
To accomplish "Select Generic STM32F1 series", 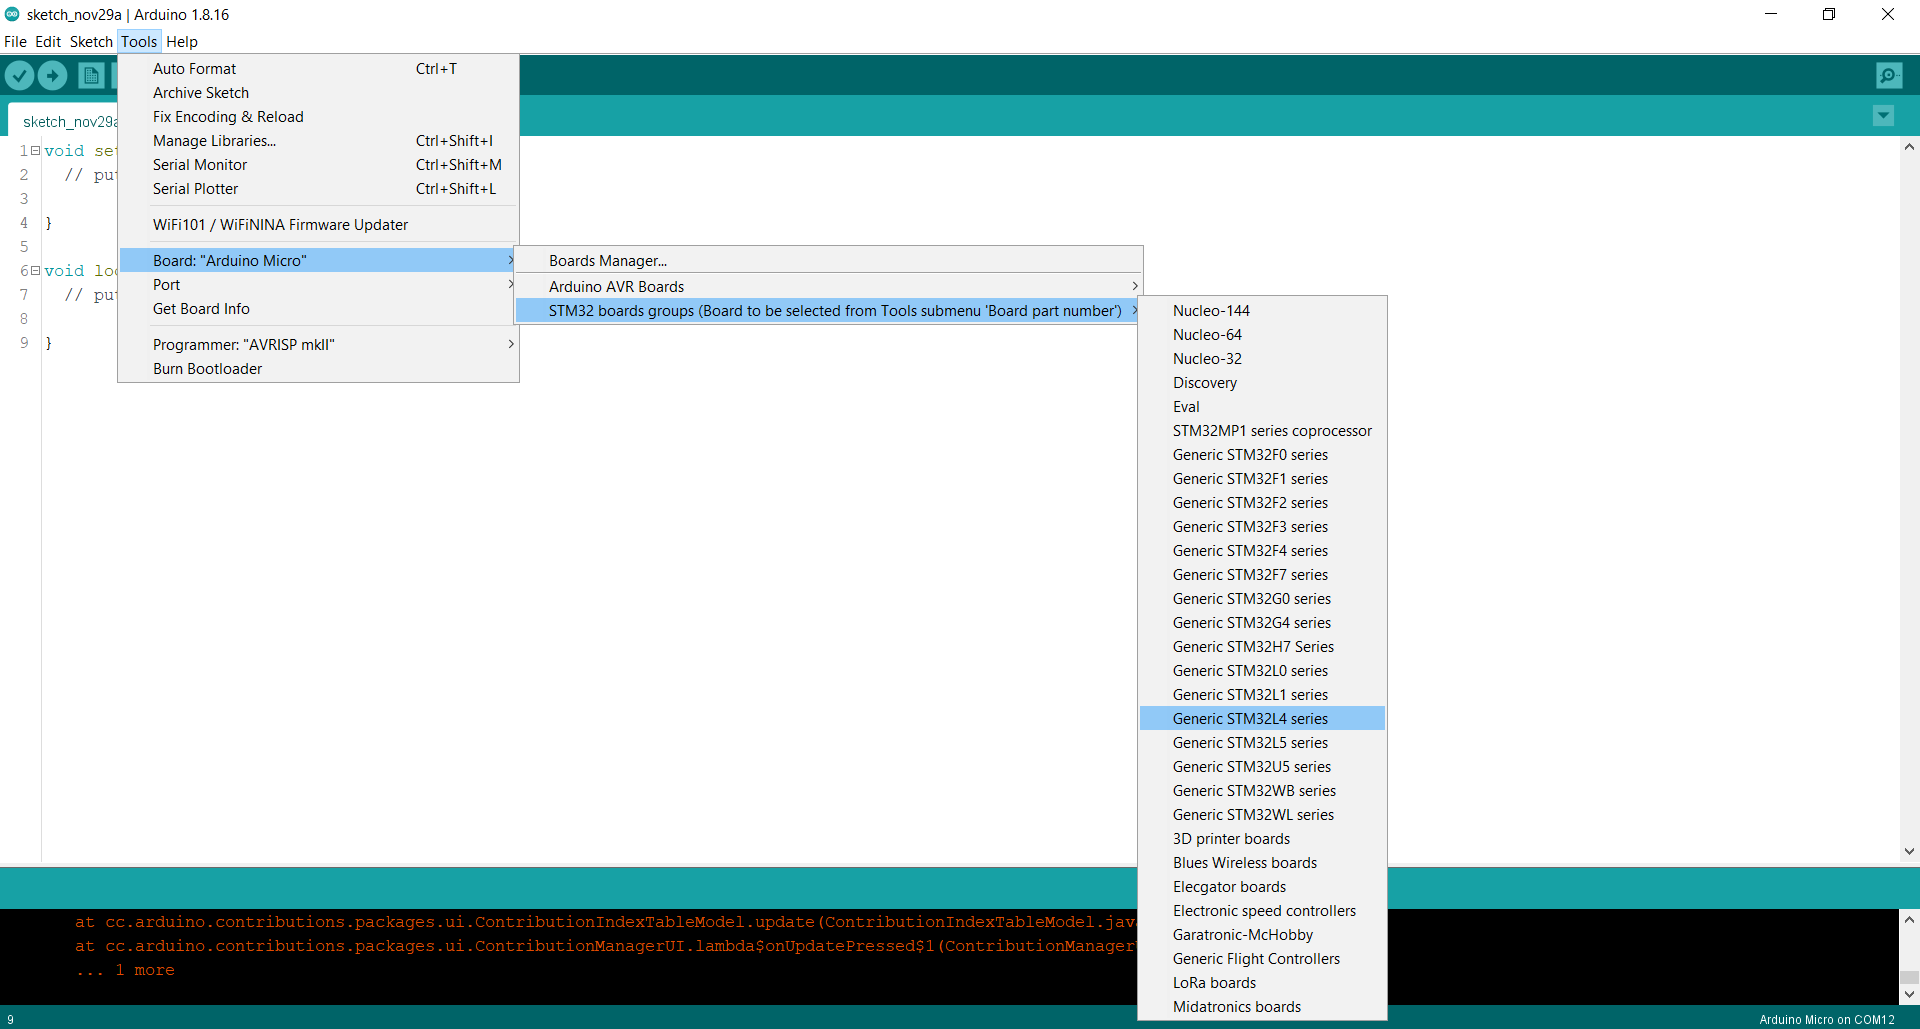I will (1262, 479).
